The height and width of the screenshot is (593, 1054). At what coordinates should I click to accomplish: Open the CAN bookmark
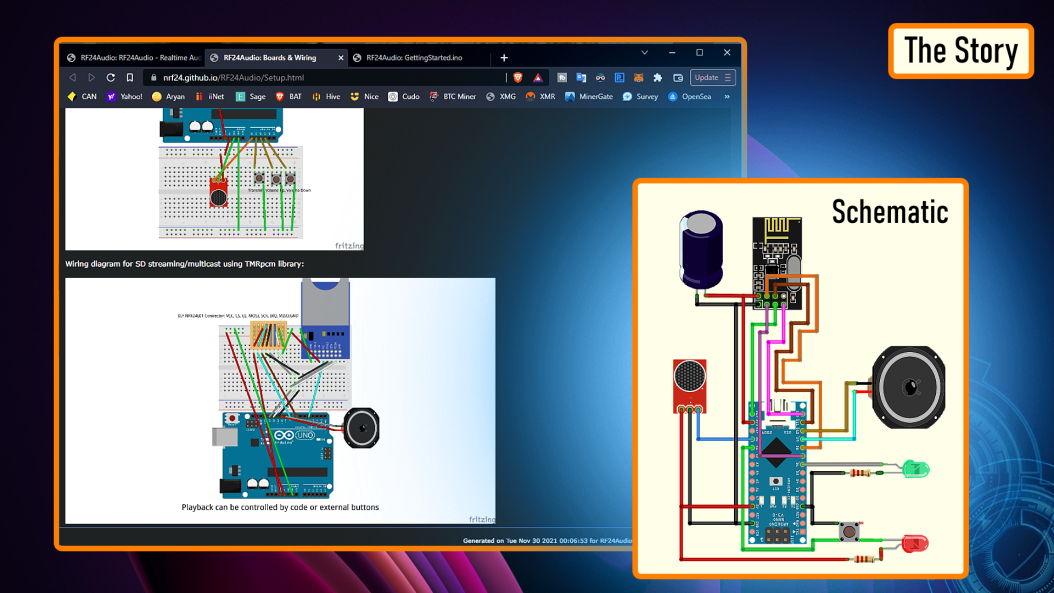[82, 97]
